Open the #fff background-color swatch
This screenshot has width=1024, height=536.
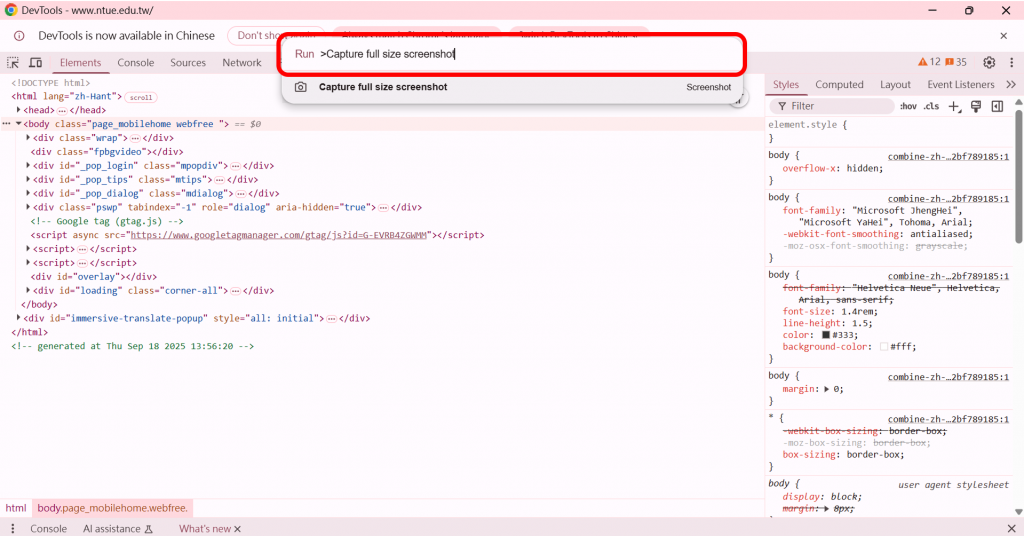884,347
